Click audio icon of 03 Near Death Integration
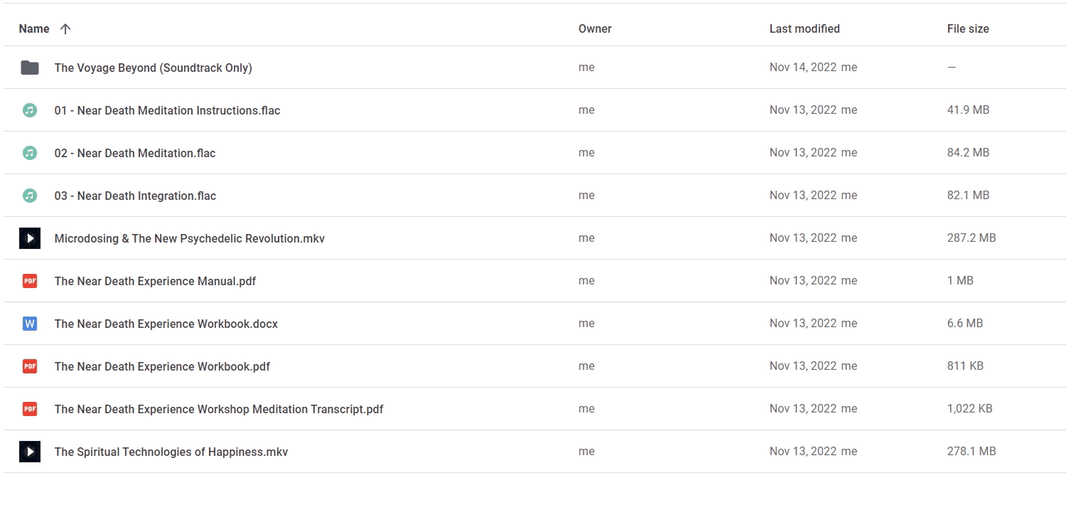The image size is (1066, 532). click(x=30, y=196)
